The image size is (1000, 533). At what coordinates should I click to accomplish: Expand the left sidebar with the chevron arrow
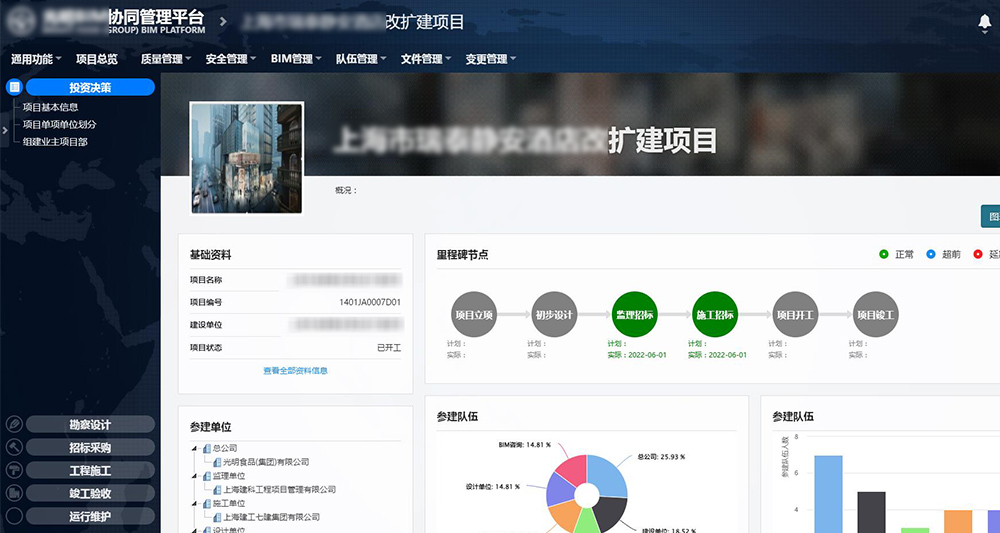pyautogui.click(x=4, y=129)
